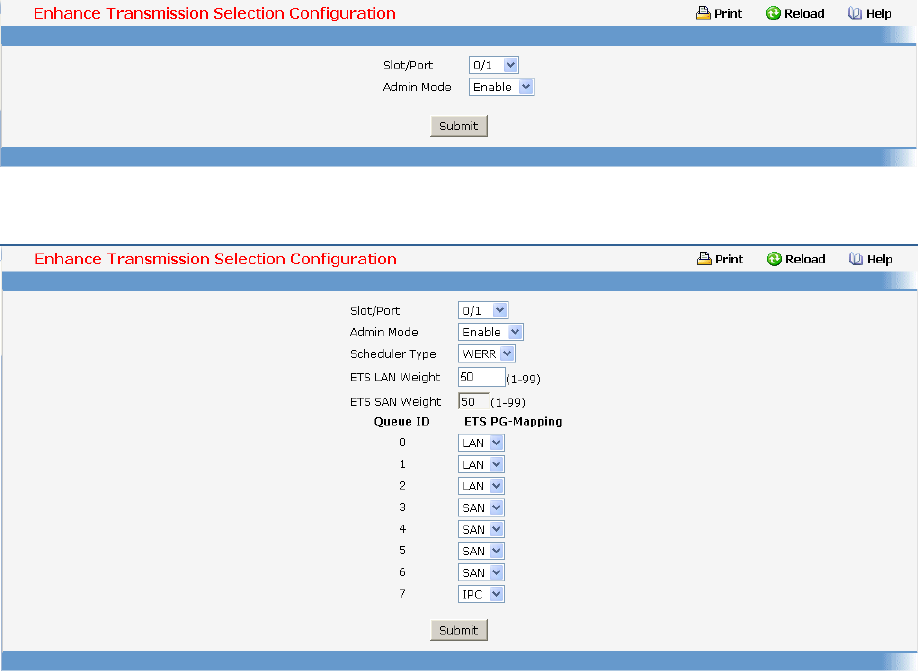Screen dimensions: 918x671
Task: Open Slot/Port dropdown in lower panel
Action: pos(483,310)
